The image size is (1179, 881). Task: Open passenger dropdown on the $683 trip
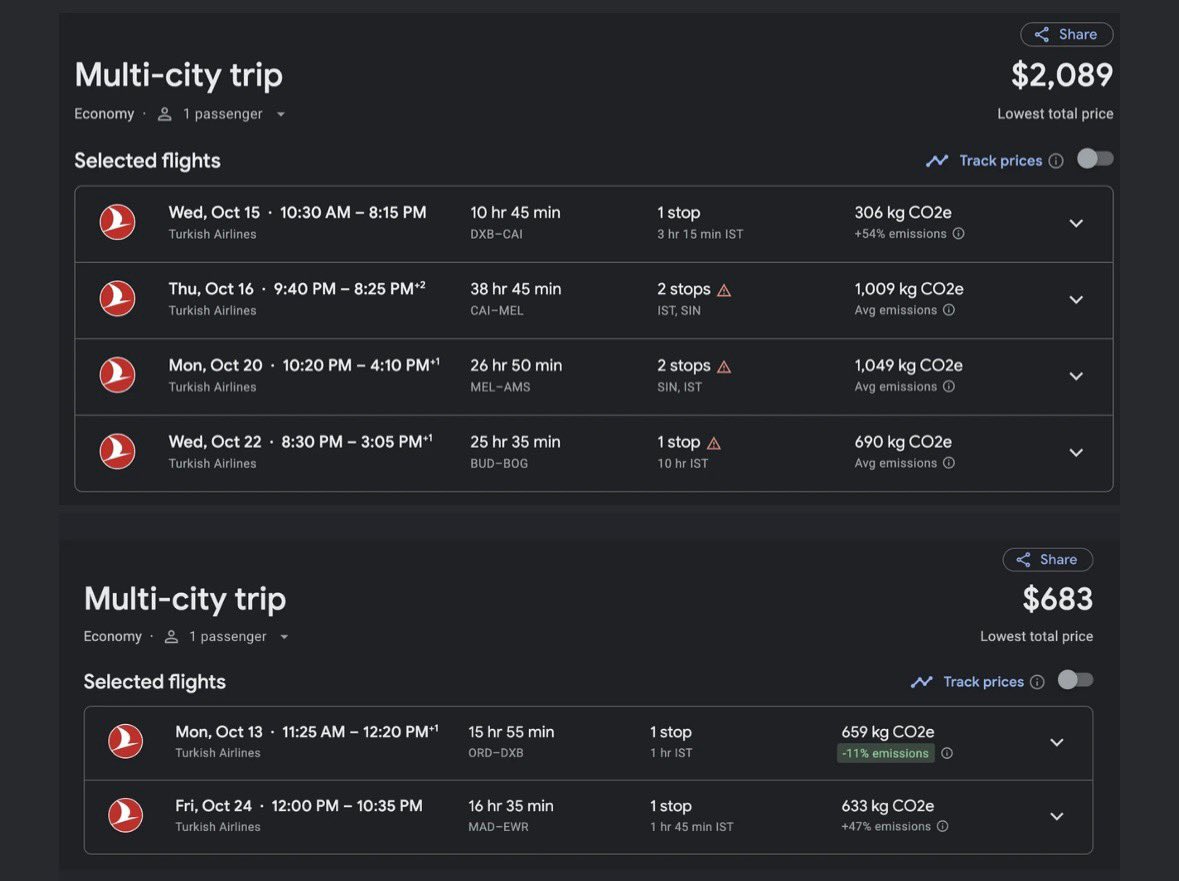click(x=284, y=637)
